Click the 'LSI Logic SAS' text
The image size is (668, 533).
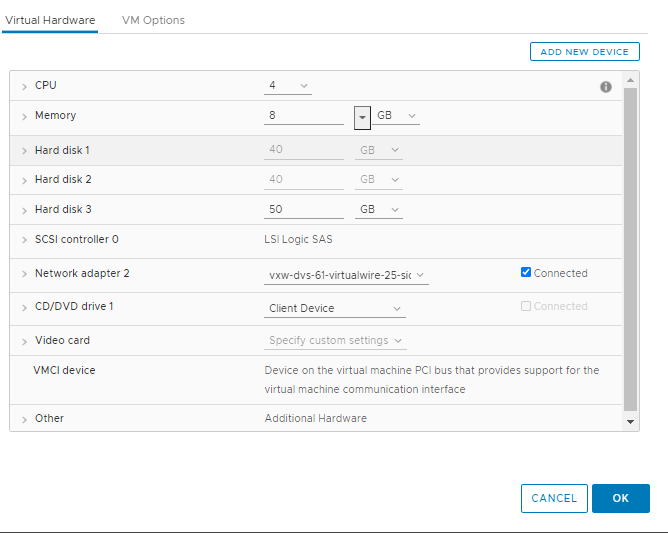click(x=298, y=239)
